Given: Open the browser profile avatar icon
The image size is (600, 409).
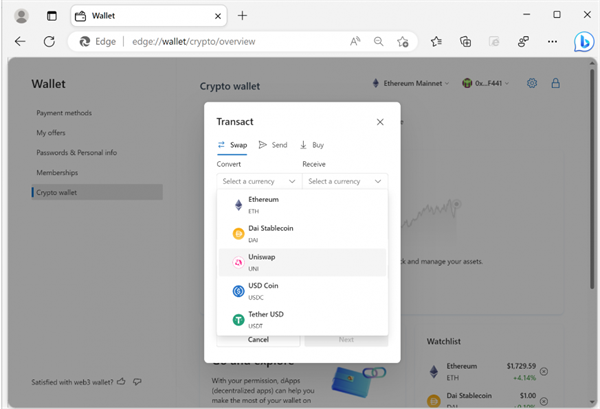Looking at the screenshot, I should (22, 16).
